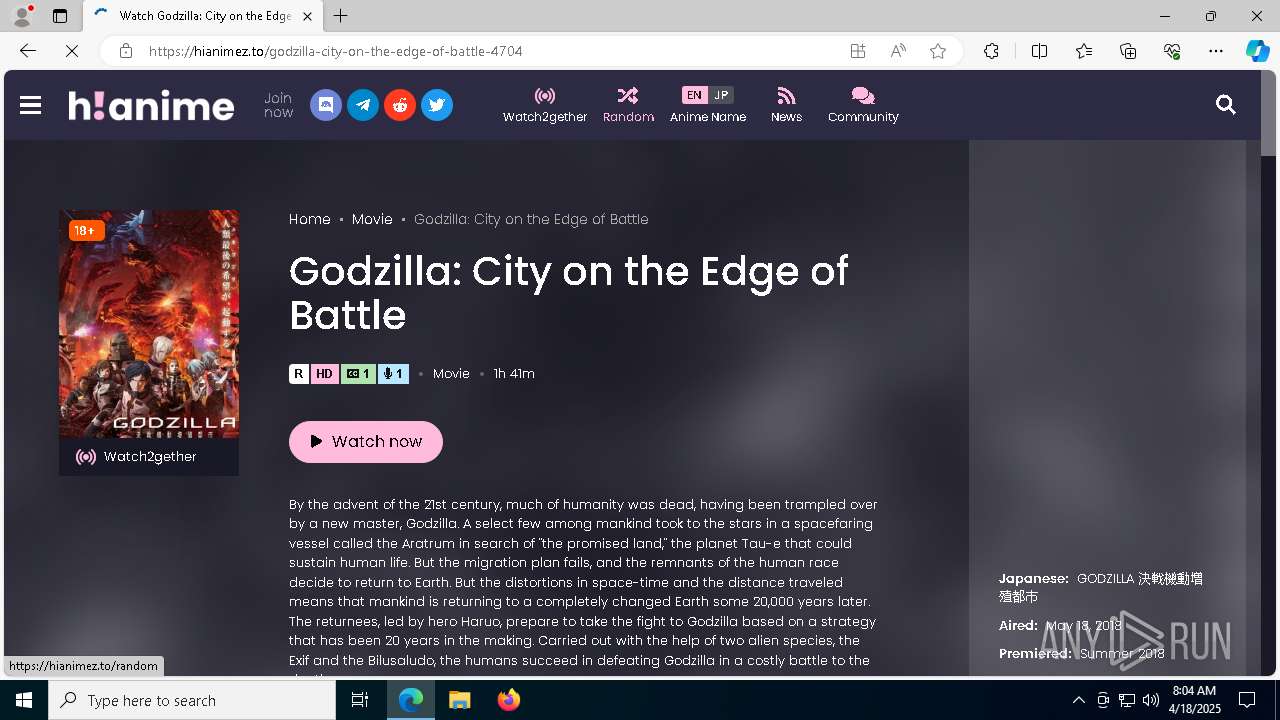Click the R rating badge

tap(299, 374)
